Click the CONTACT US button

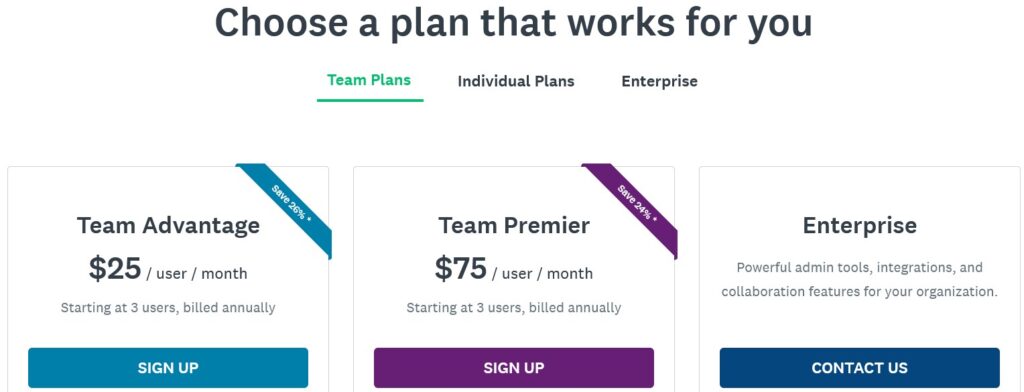coord(859,368)
